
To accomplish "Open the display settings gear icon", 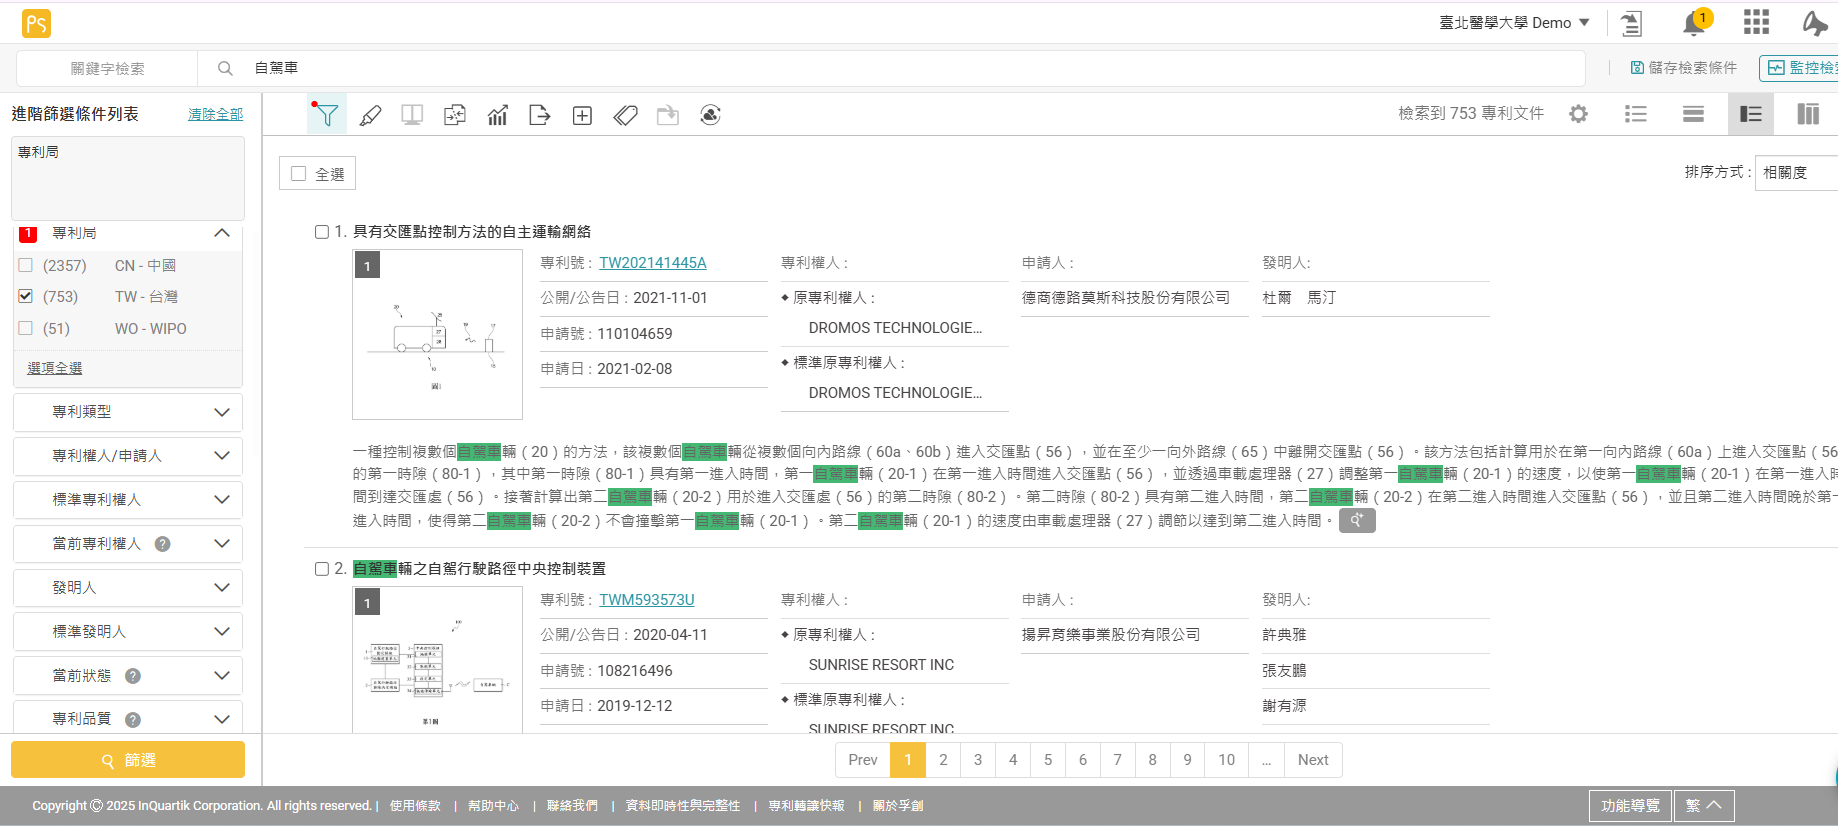I will [x=1578, y=114].
